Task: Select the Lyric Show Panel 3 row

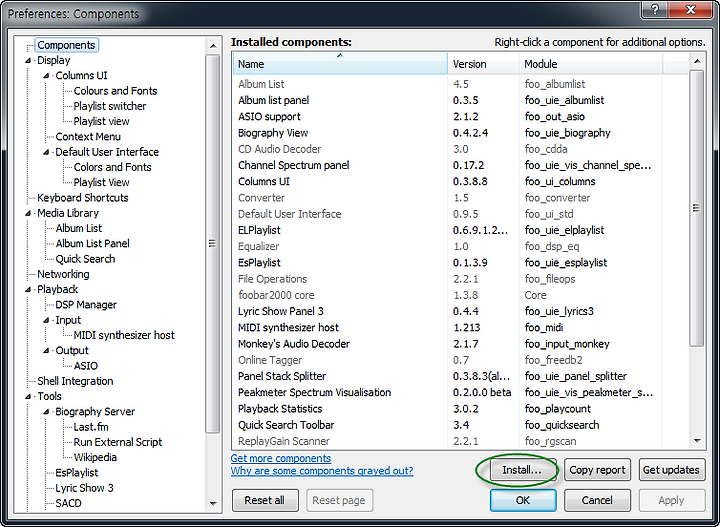Action: click(461, 311)
